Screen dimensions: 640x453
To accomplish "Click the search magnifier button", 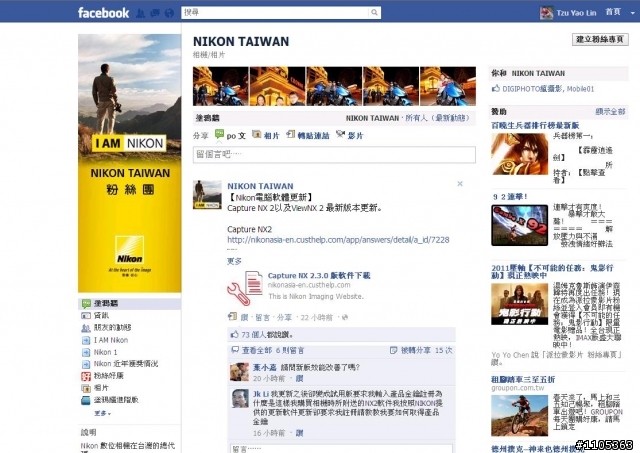I will (374, 13).
